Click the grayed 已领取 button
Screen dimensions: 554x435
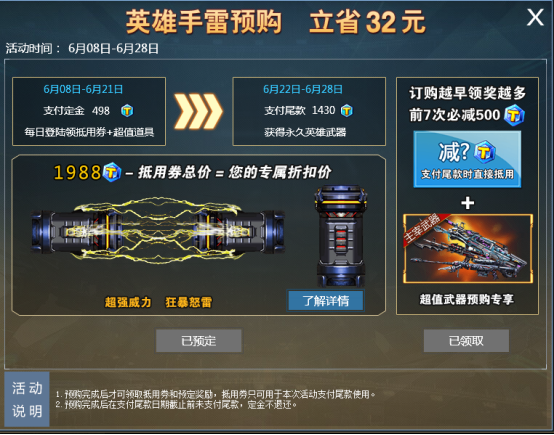coord(466,341)
